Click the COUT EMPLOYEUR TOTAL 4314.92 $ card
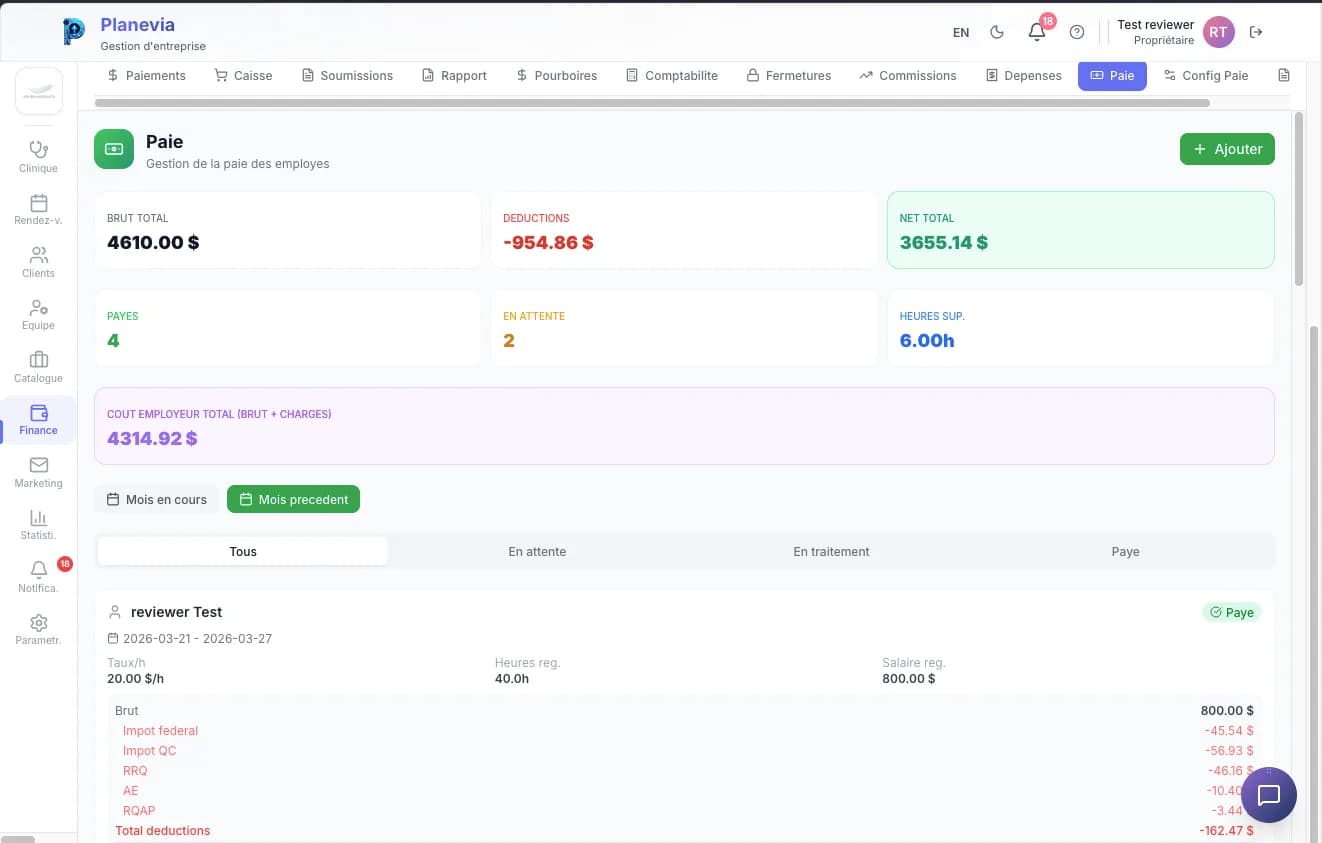 click(684, 426)
